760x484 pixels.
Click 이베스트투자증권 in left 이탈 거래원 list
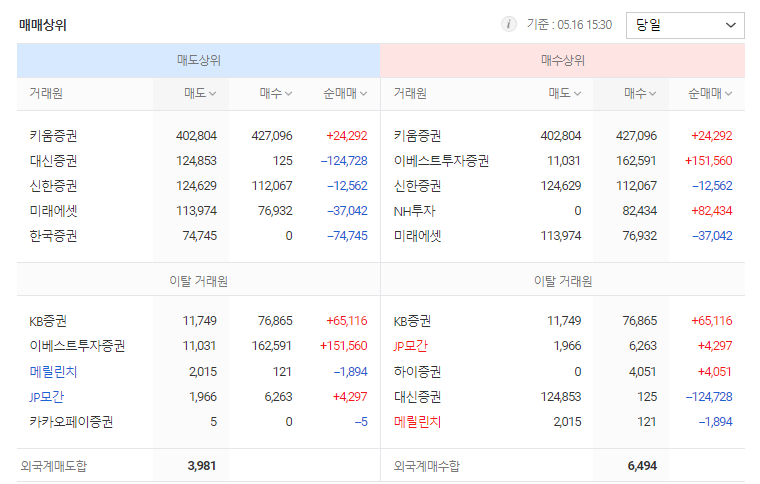(77, 346)
